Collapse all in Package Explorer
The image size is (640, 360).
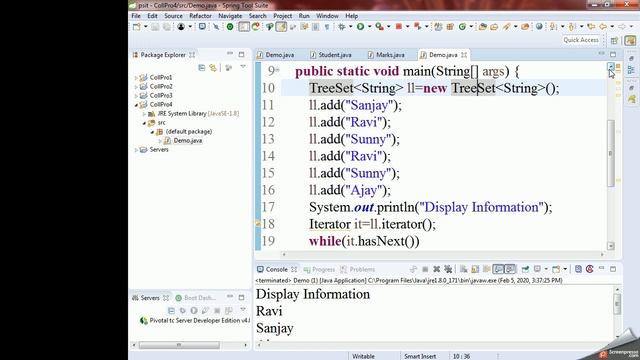coord(202,68)
